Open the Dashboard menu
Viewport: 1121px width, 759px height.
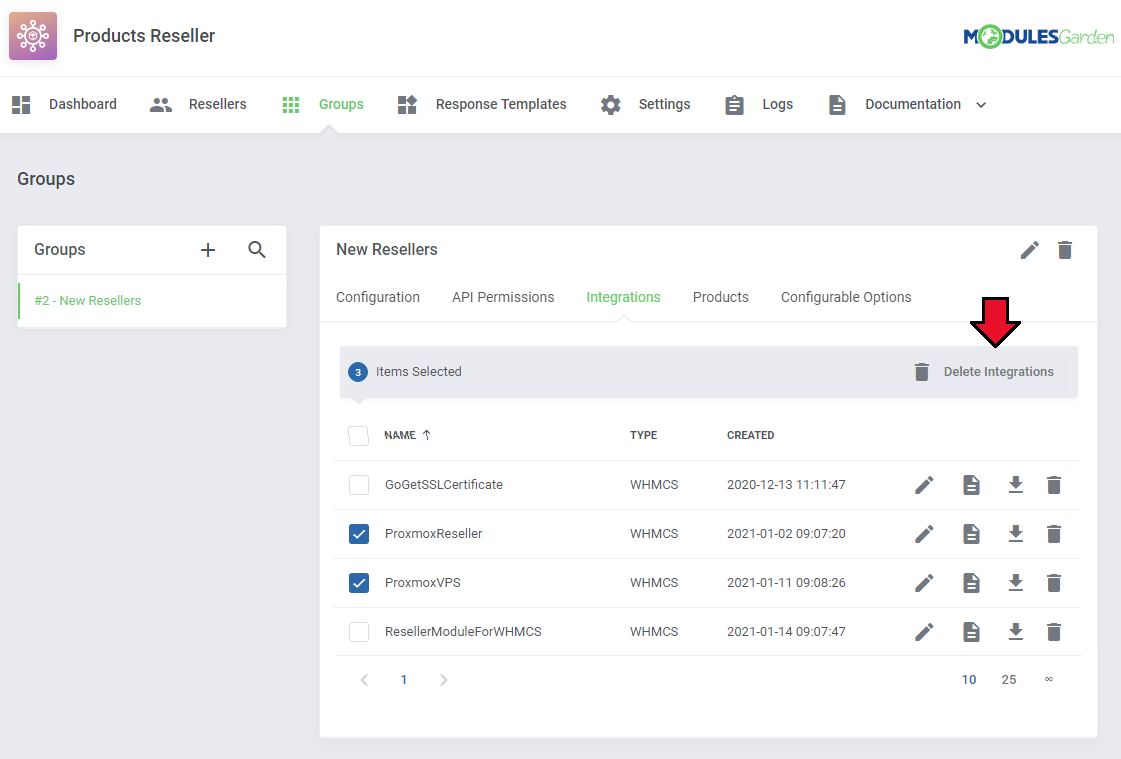tap(64, 104)
